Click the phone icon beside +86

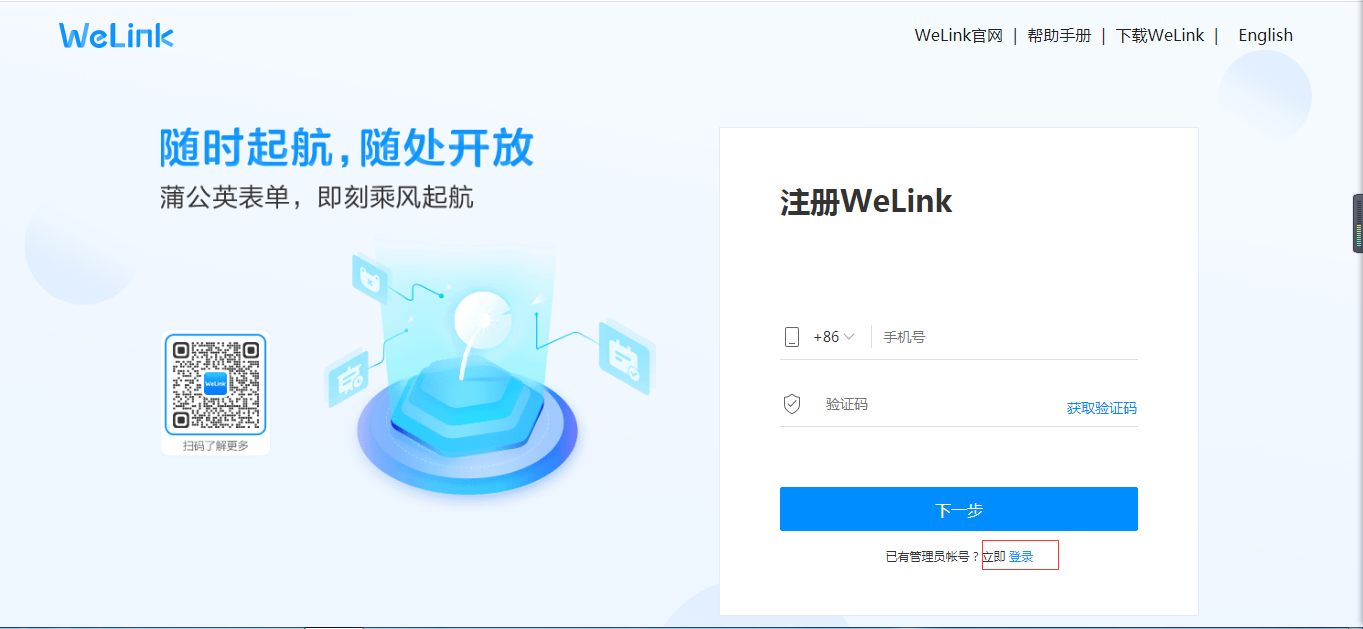(792, 337)
